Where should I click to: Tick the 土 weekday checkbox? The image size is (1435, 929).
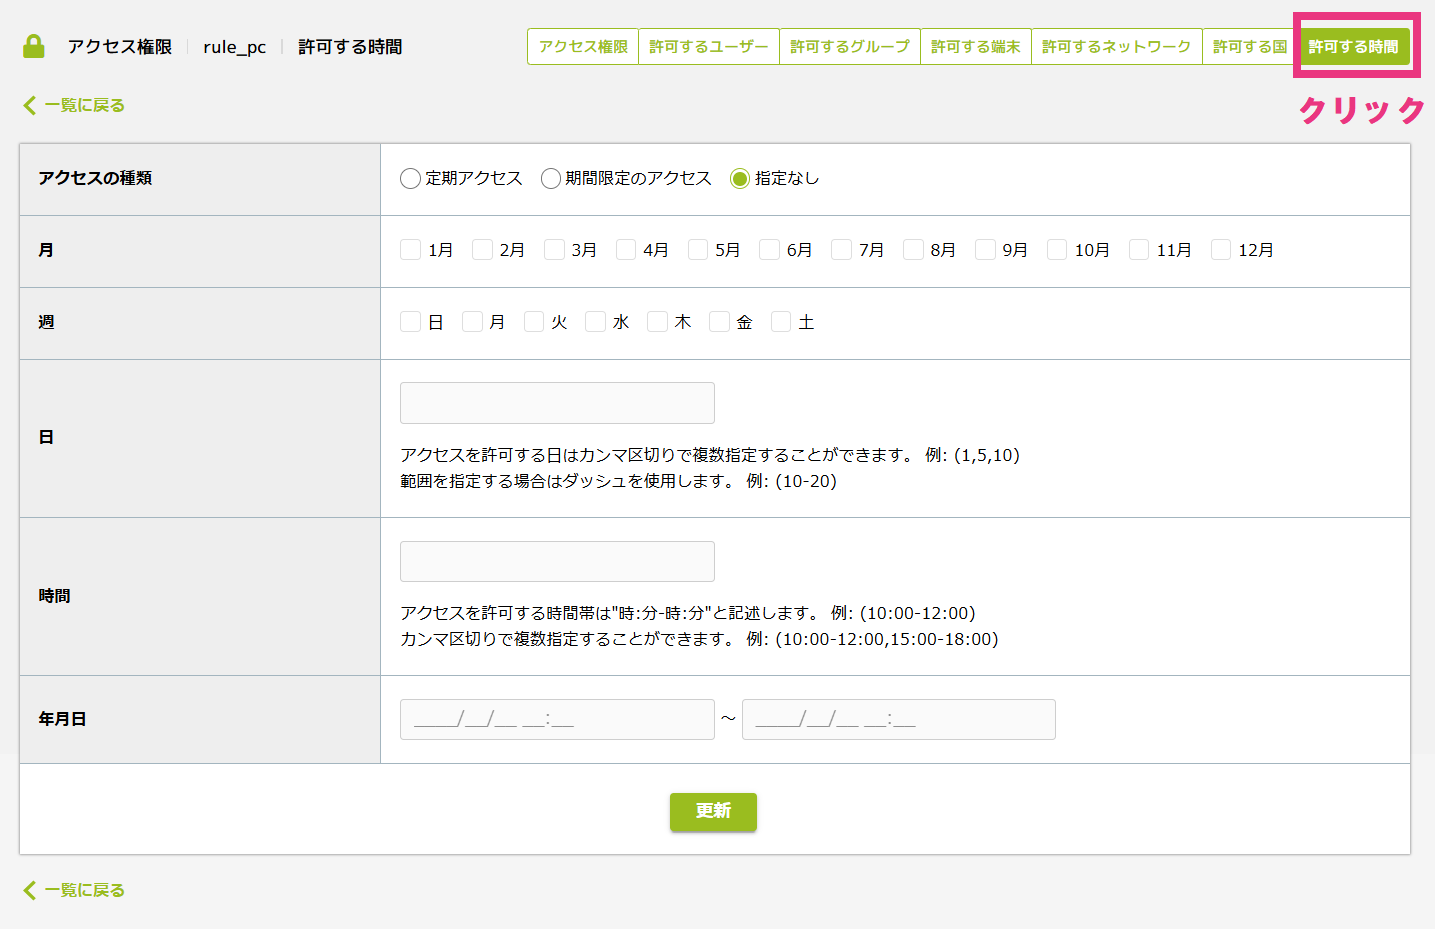[781, 321]
